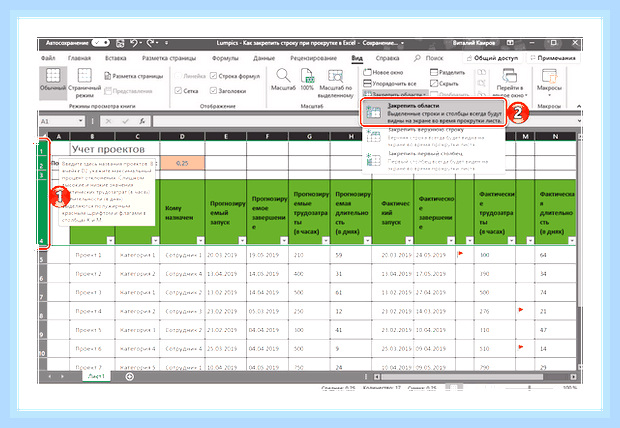Click red flag in Проект 4 row
Image resolution: width=620 pixels, height=428 pixels.
[521, 310]
